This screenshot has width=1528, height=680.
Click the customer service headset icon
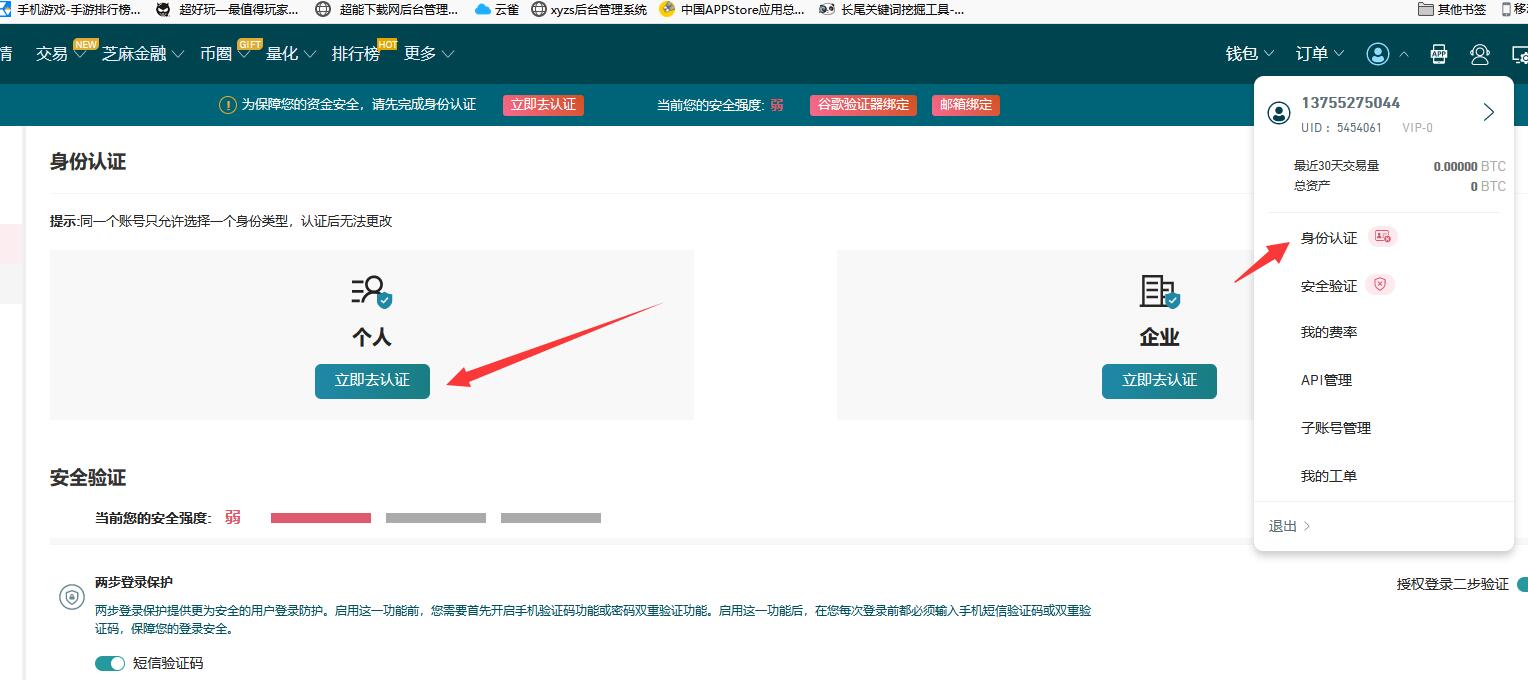click(1480, 54)
